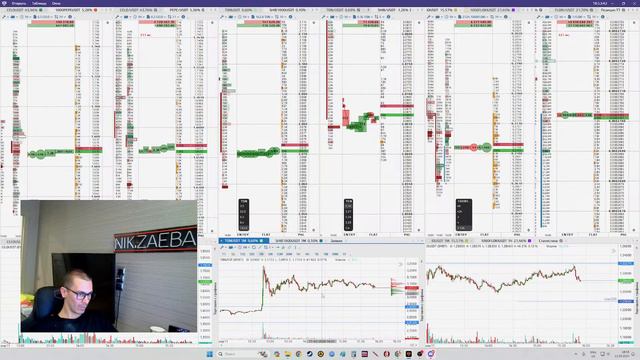Click clock icon in FLOKI/USDT panel
The height and width of the screenshot is (360, 640).
pyautogui.click(x=557, y=17)
